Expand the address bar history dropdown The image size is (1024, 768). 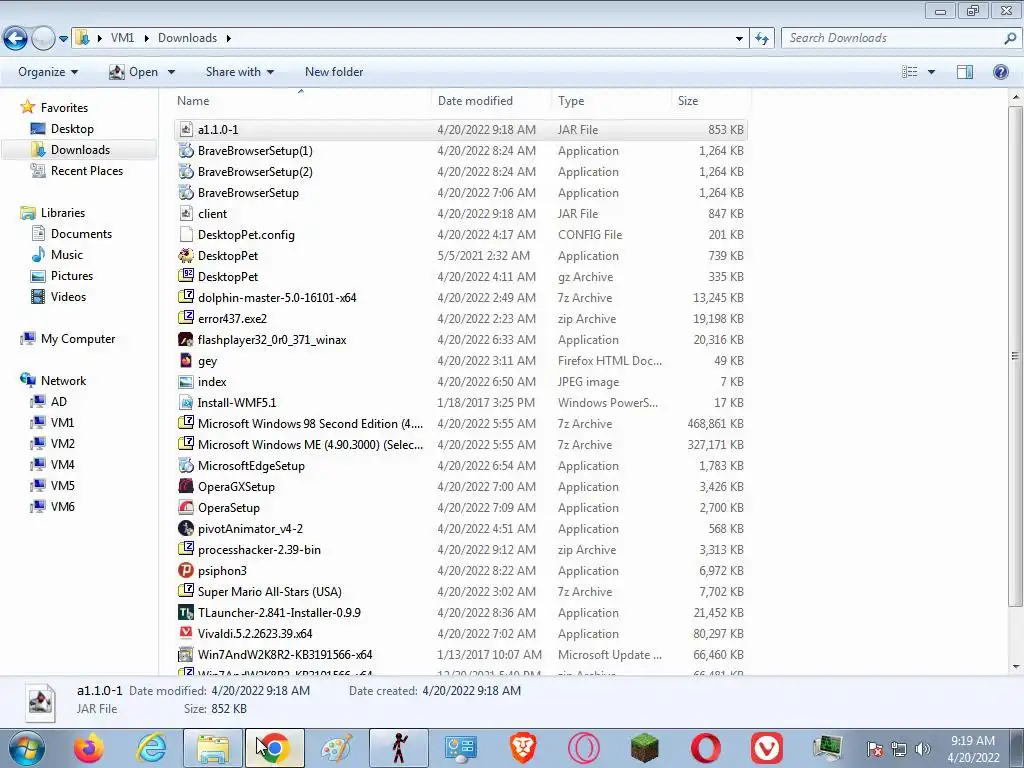[739, 39]
